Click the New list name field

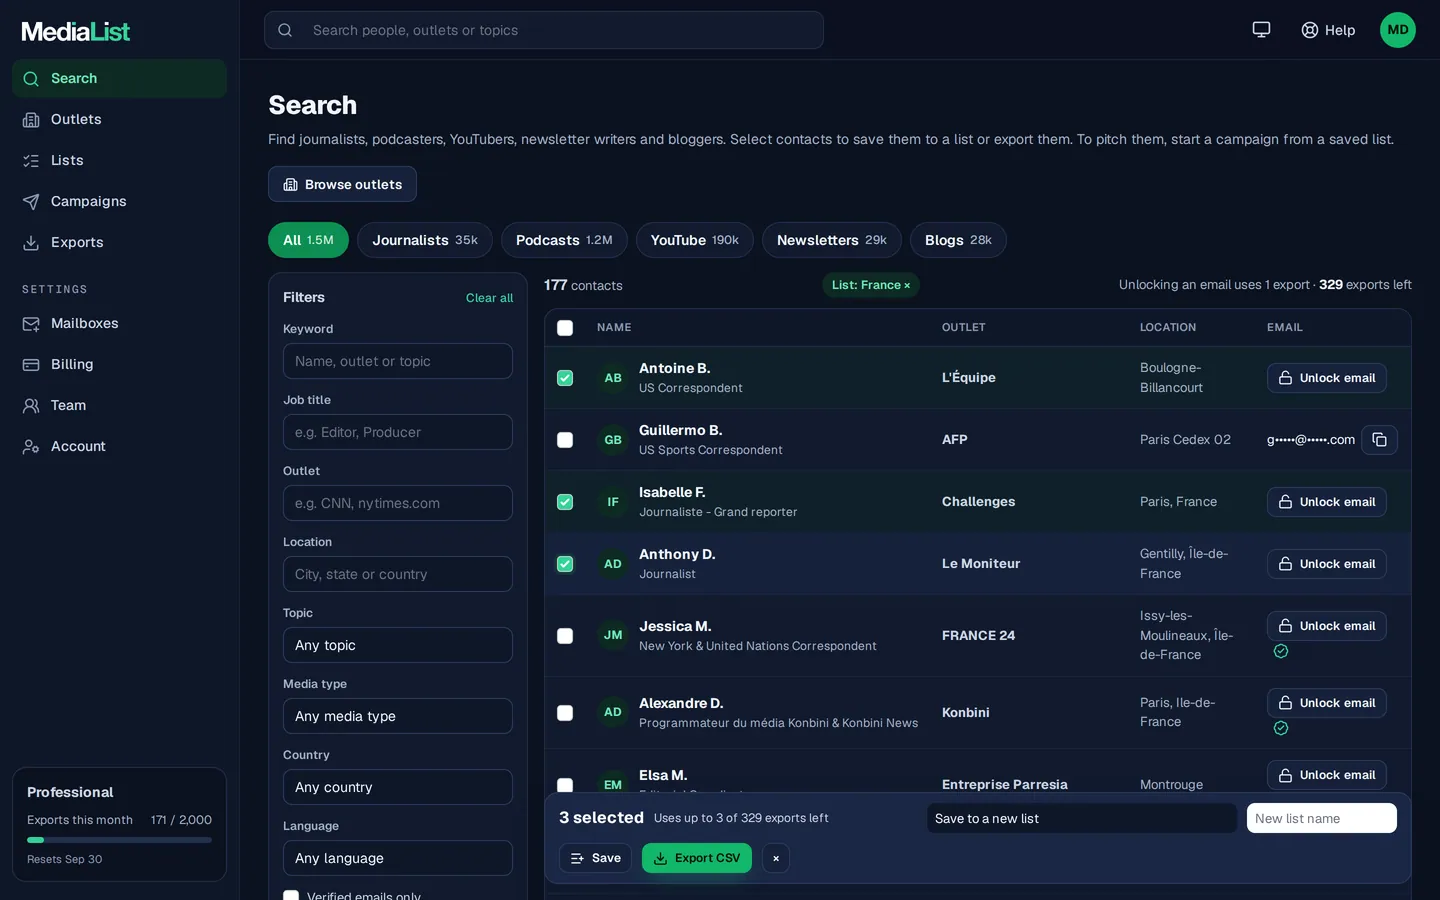(1322, 818)
